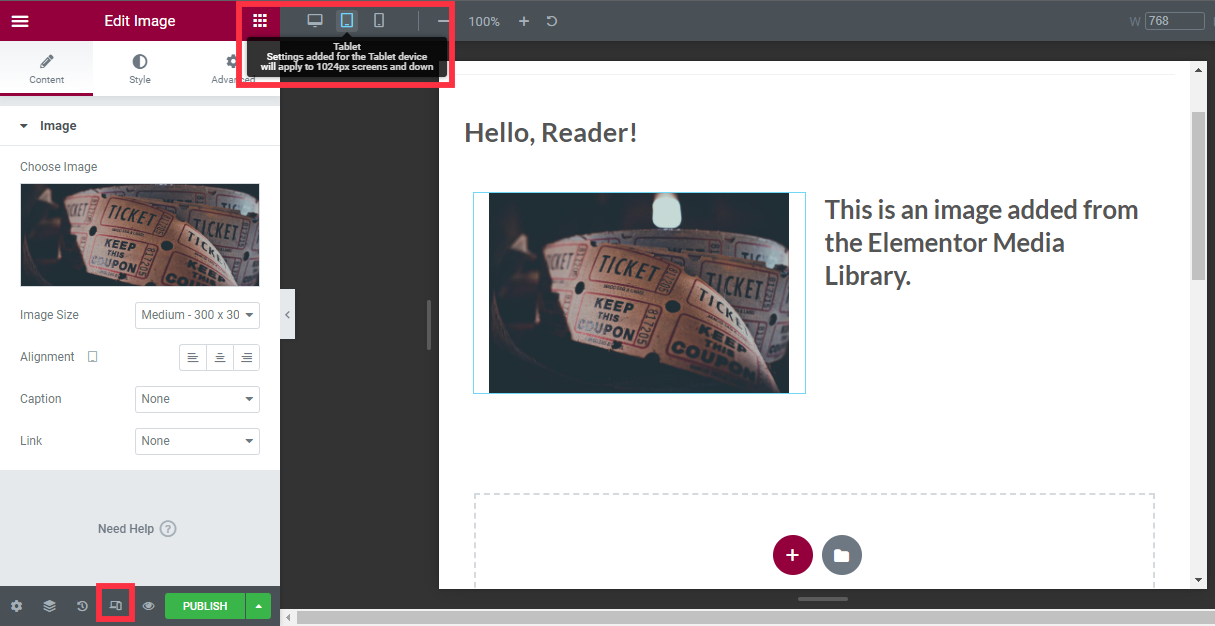Open Publish save options arrow
Screen dimensions: 1215x626
click(x=258, y=606)
